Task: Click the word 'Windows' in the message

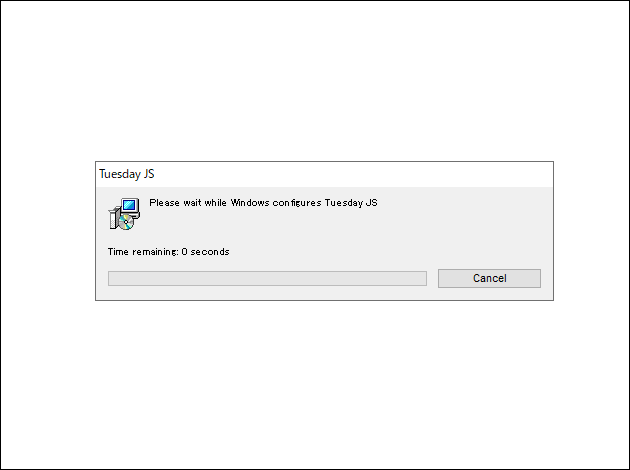Action: [x=250, y=203]
